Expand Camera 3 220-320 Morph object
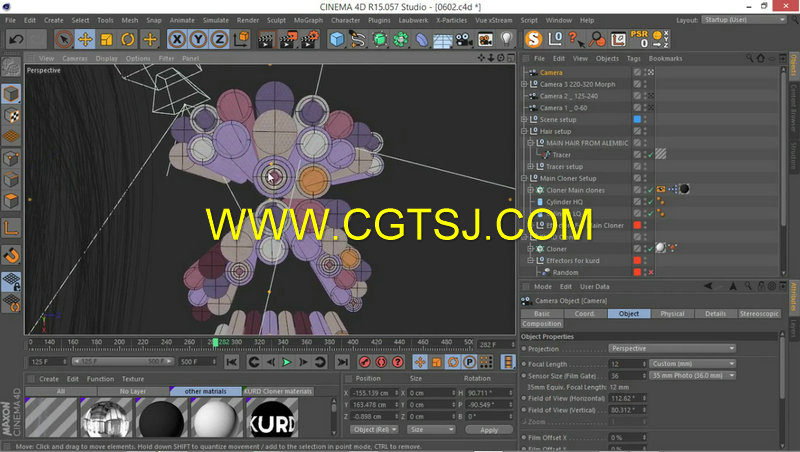This screenshot has height=452, width=800. (524, 84)
